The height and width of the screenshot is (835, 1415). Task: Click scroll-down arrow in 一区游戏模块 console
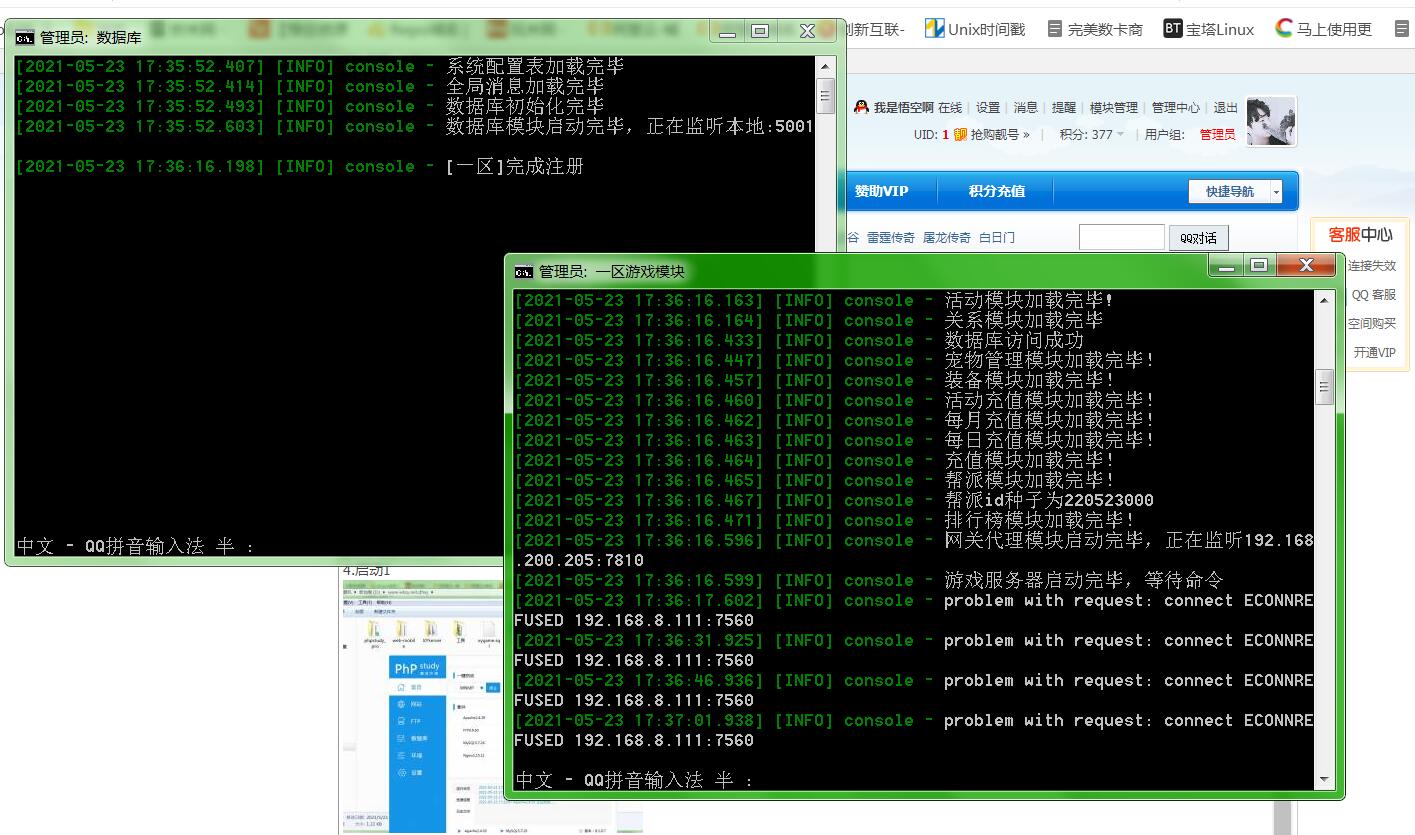pyautogui.click(x=1324, y=779)
